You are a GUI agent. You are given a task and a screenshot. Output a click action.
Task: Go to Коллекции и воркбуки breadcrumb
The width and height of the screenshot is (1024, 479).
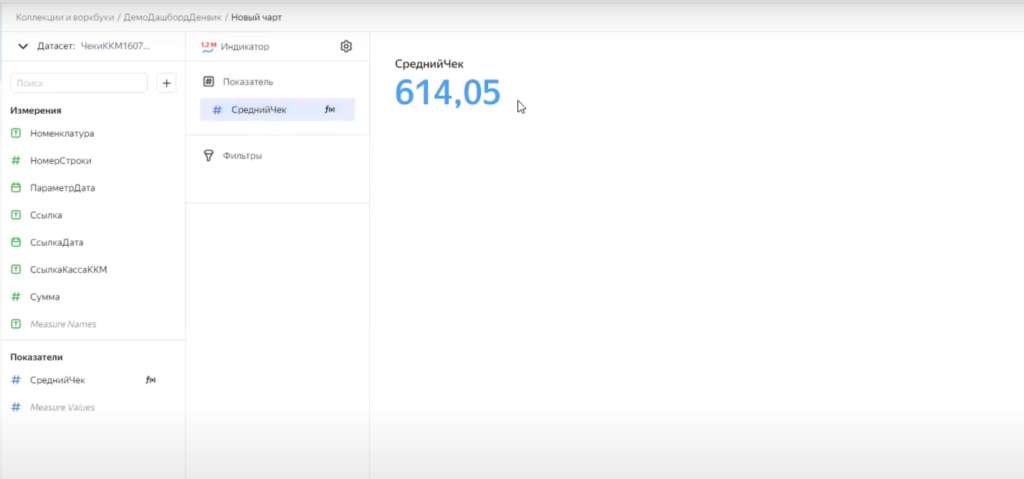(66, 17)
